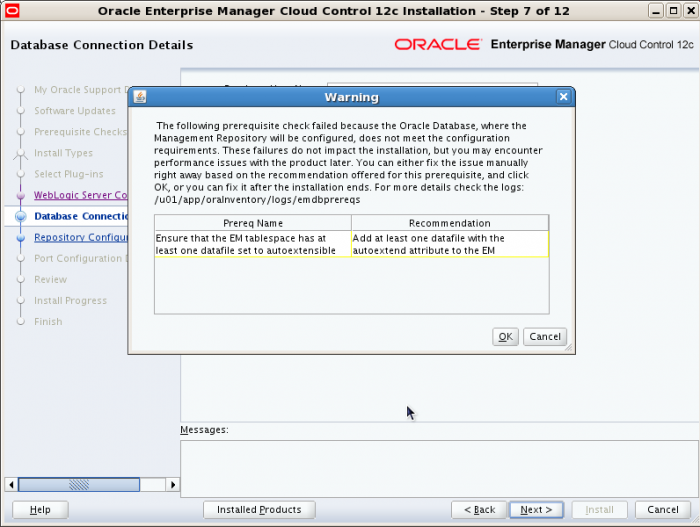Viewport: 700px width, 527px height.
Task: Select the EM tablespace autoextensible prereq cell
Action: tap(253, 244)
